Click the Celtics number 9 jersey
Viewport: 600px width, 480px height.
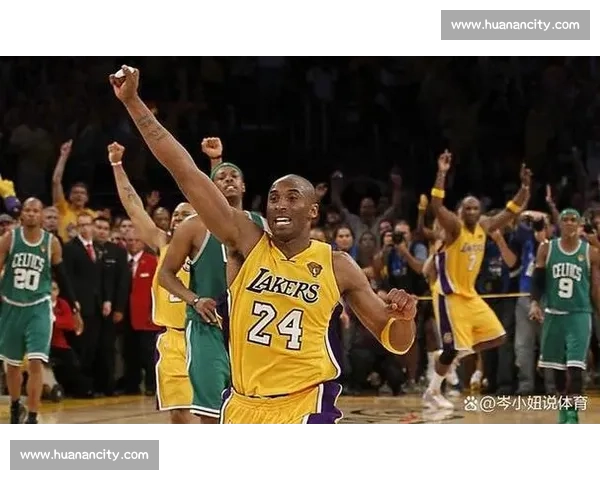566,280
